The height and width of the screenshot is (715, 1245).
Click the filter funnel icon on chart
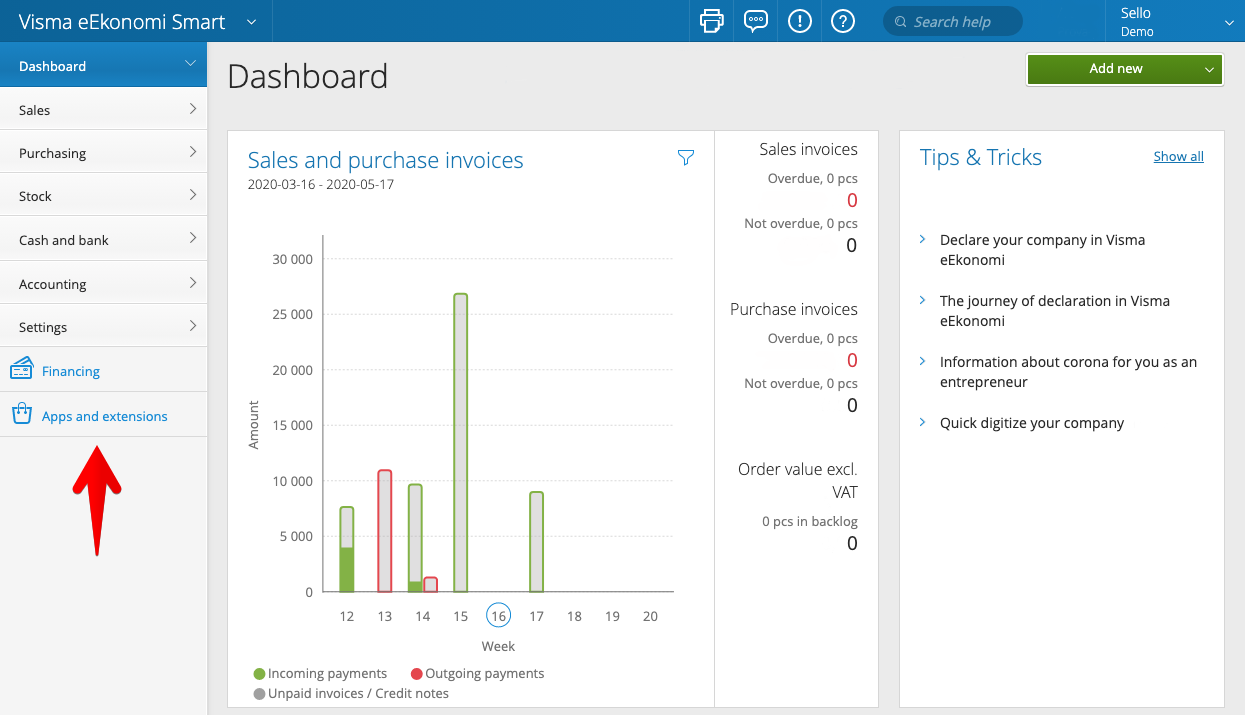(x=685, y=157)
